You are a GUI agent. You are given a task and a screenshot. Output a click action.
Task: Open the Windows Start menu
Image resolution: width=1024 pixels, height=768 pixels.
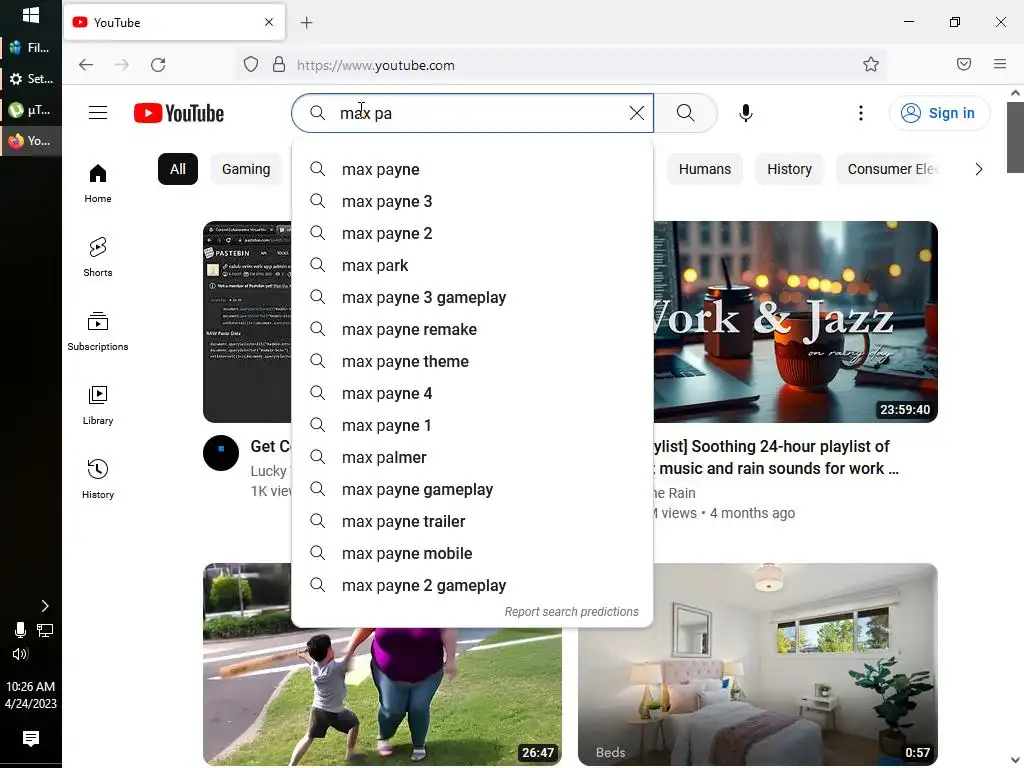(x=31, y=15)
